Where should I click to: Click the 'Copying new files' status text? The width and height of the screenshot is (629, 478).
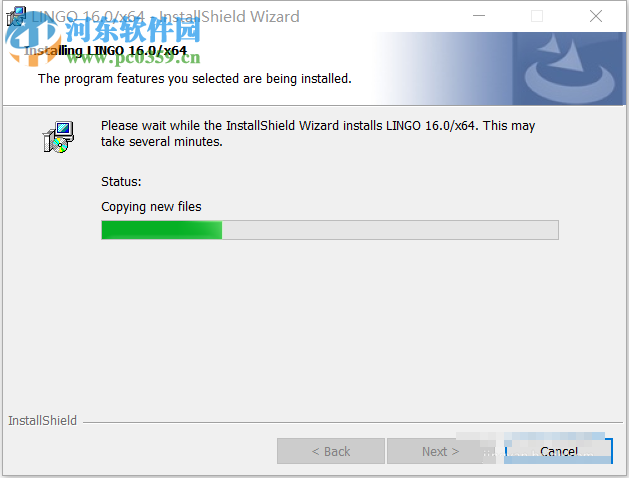pos(151,207)
